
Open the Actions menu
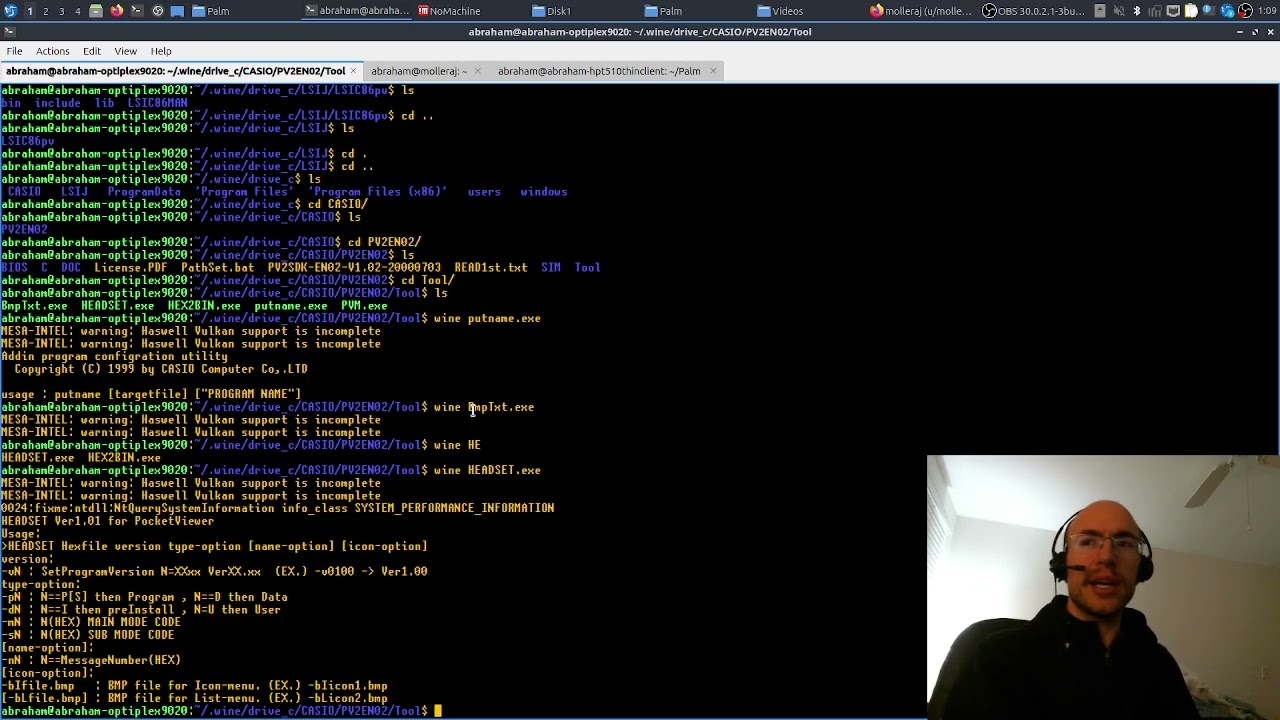tap(53, 51)
